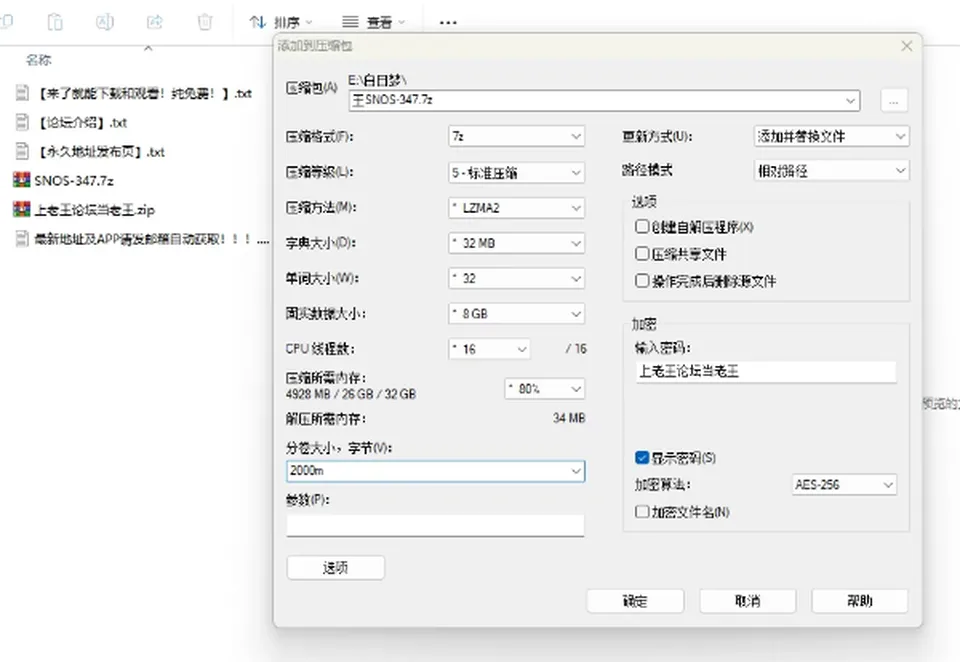
Task: Enable the 操作完成后删除源文件 checkbox
Action: click(642, 280)
